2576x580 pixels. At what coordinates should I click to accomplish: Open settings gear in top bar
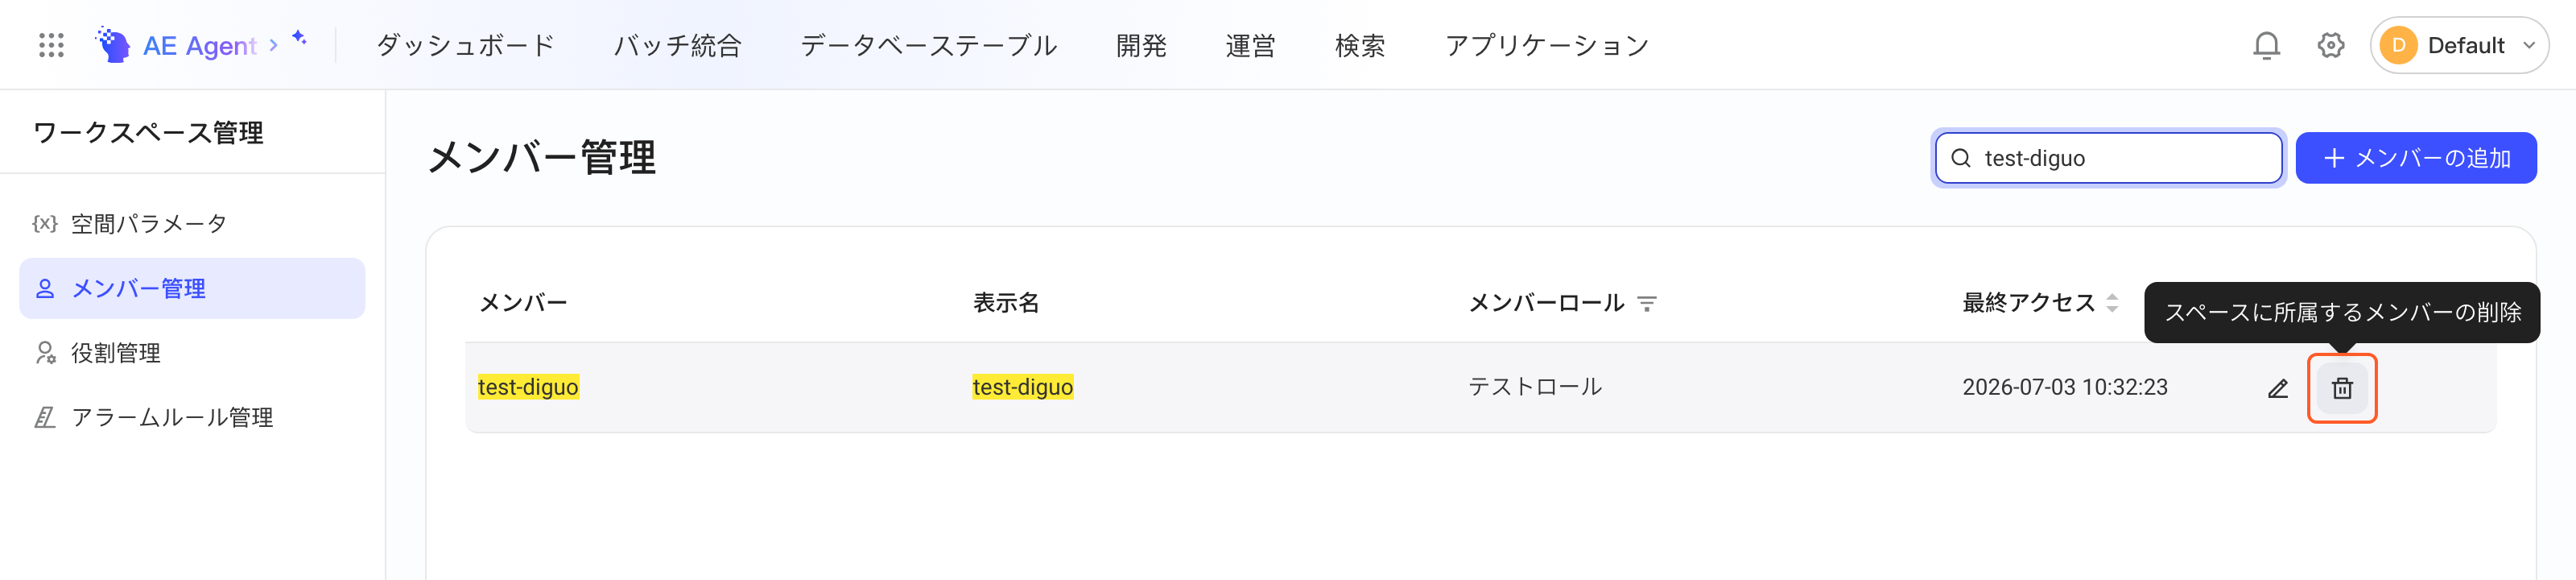click(x=2331, y=45)
